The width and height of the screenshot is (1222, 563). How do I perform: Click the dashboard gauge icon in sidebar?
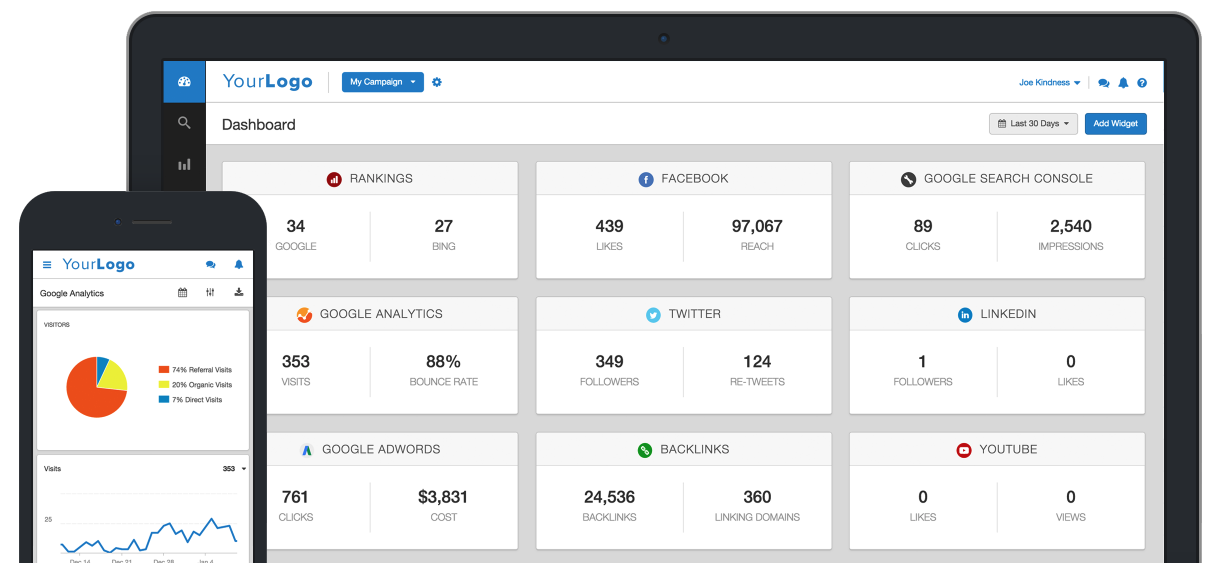(184, 82)
